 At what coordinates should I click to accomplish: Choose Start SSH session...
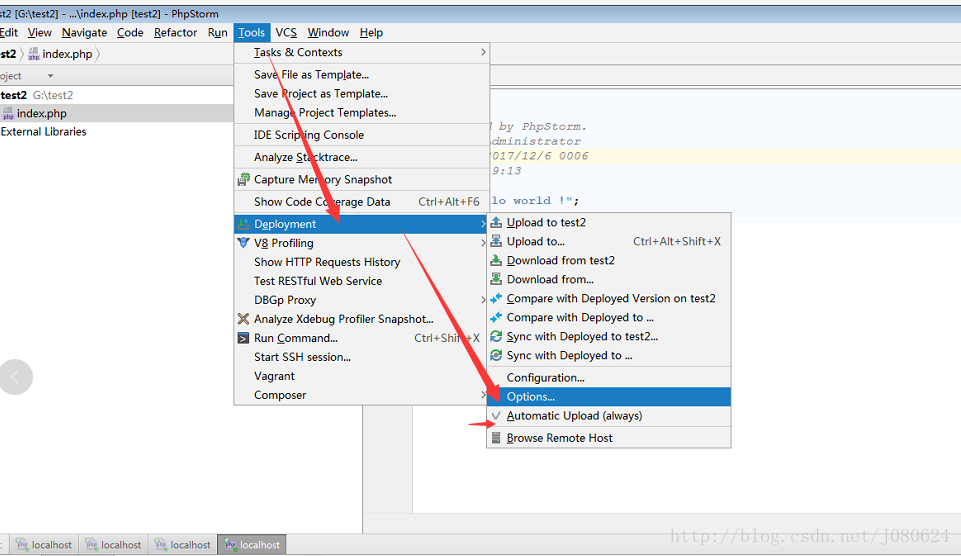point(362,357)
